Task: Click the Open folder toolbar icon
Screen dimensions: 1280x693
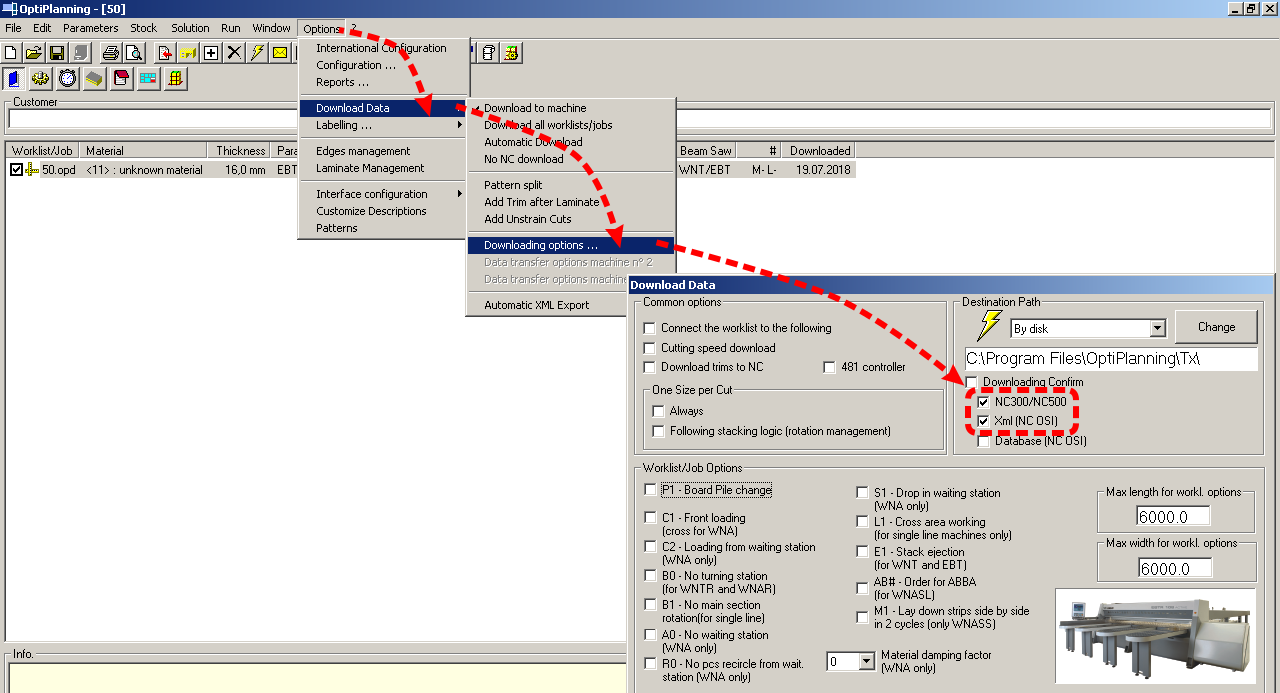Action: pos(34,52)
